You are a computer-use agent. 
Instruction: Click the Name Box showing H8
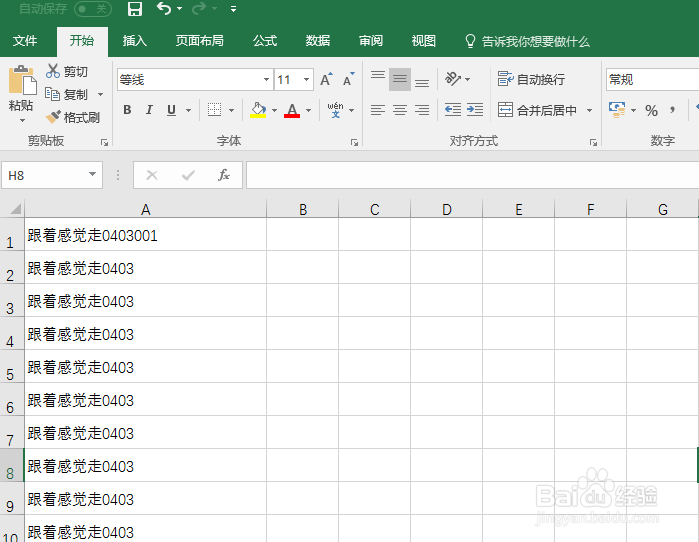coord(52,175)
